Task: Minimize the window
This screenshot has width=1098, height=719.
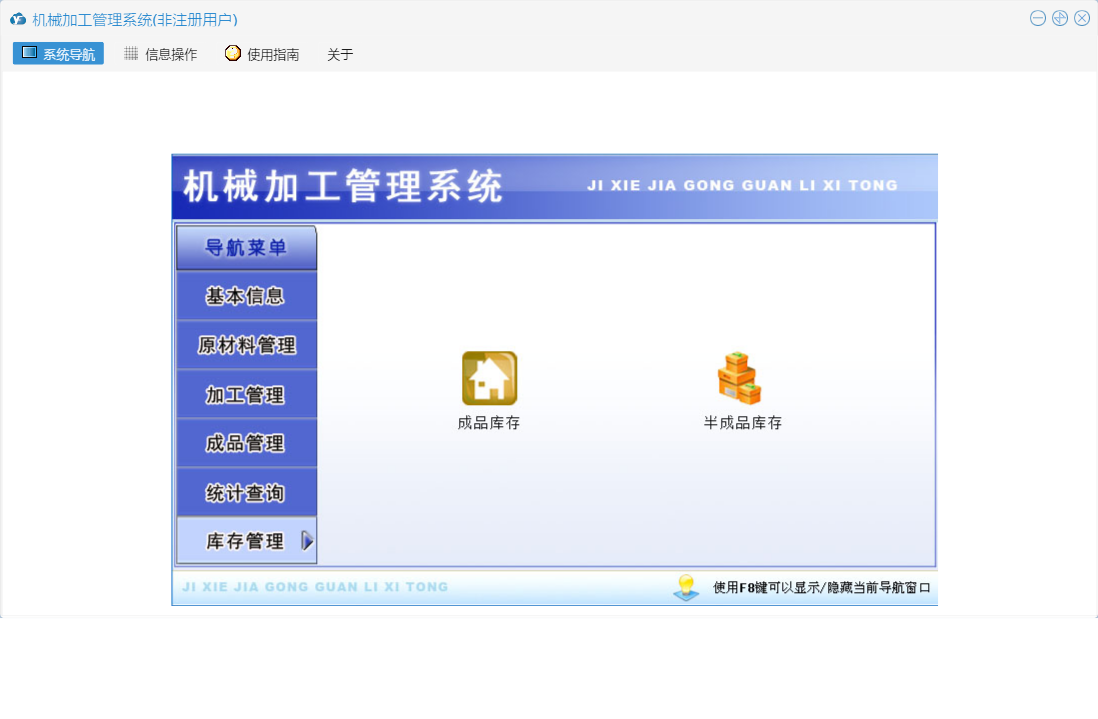Action: pyautogui.click(x=1038, y=18)
